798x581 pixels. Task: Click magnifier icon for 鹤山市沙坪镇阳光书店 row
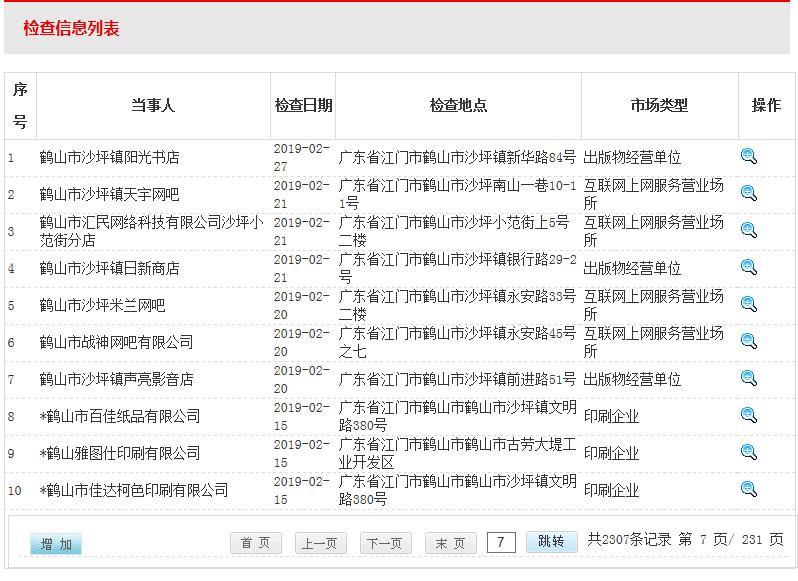(x=748, y=156)
